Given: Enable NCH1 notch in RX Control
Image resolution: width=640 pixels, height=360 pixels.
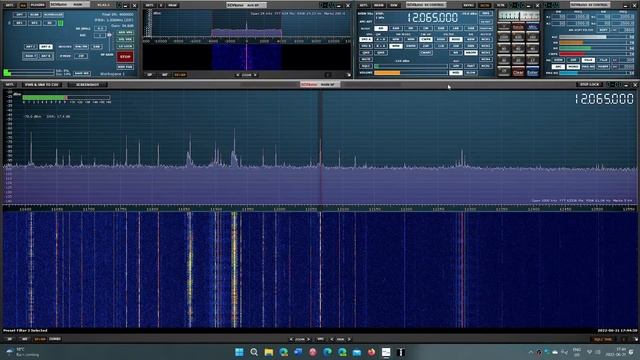Looking at the screenshot, I should (486, 39).
